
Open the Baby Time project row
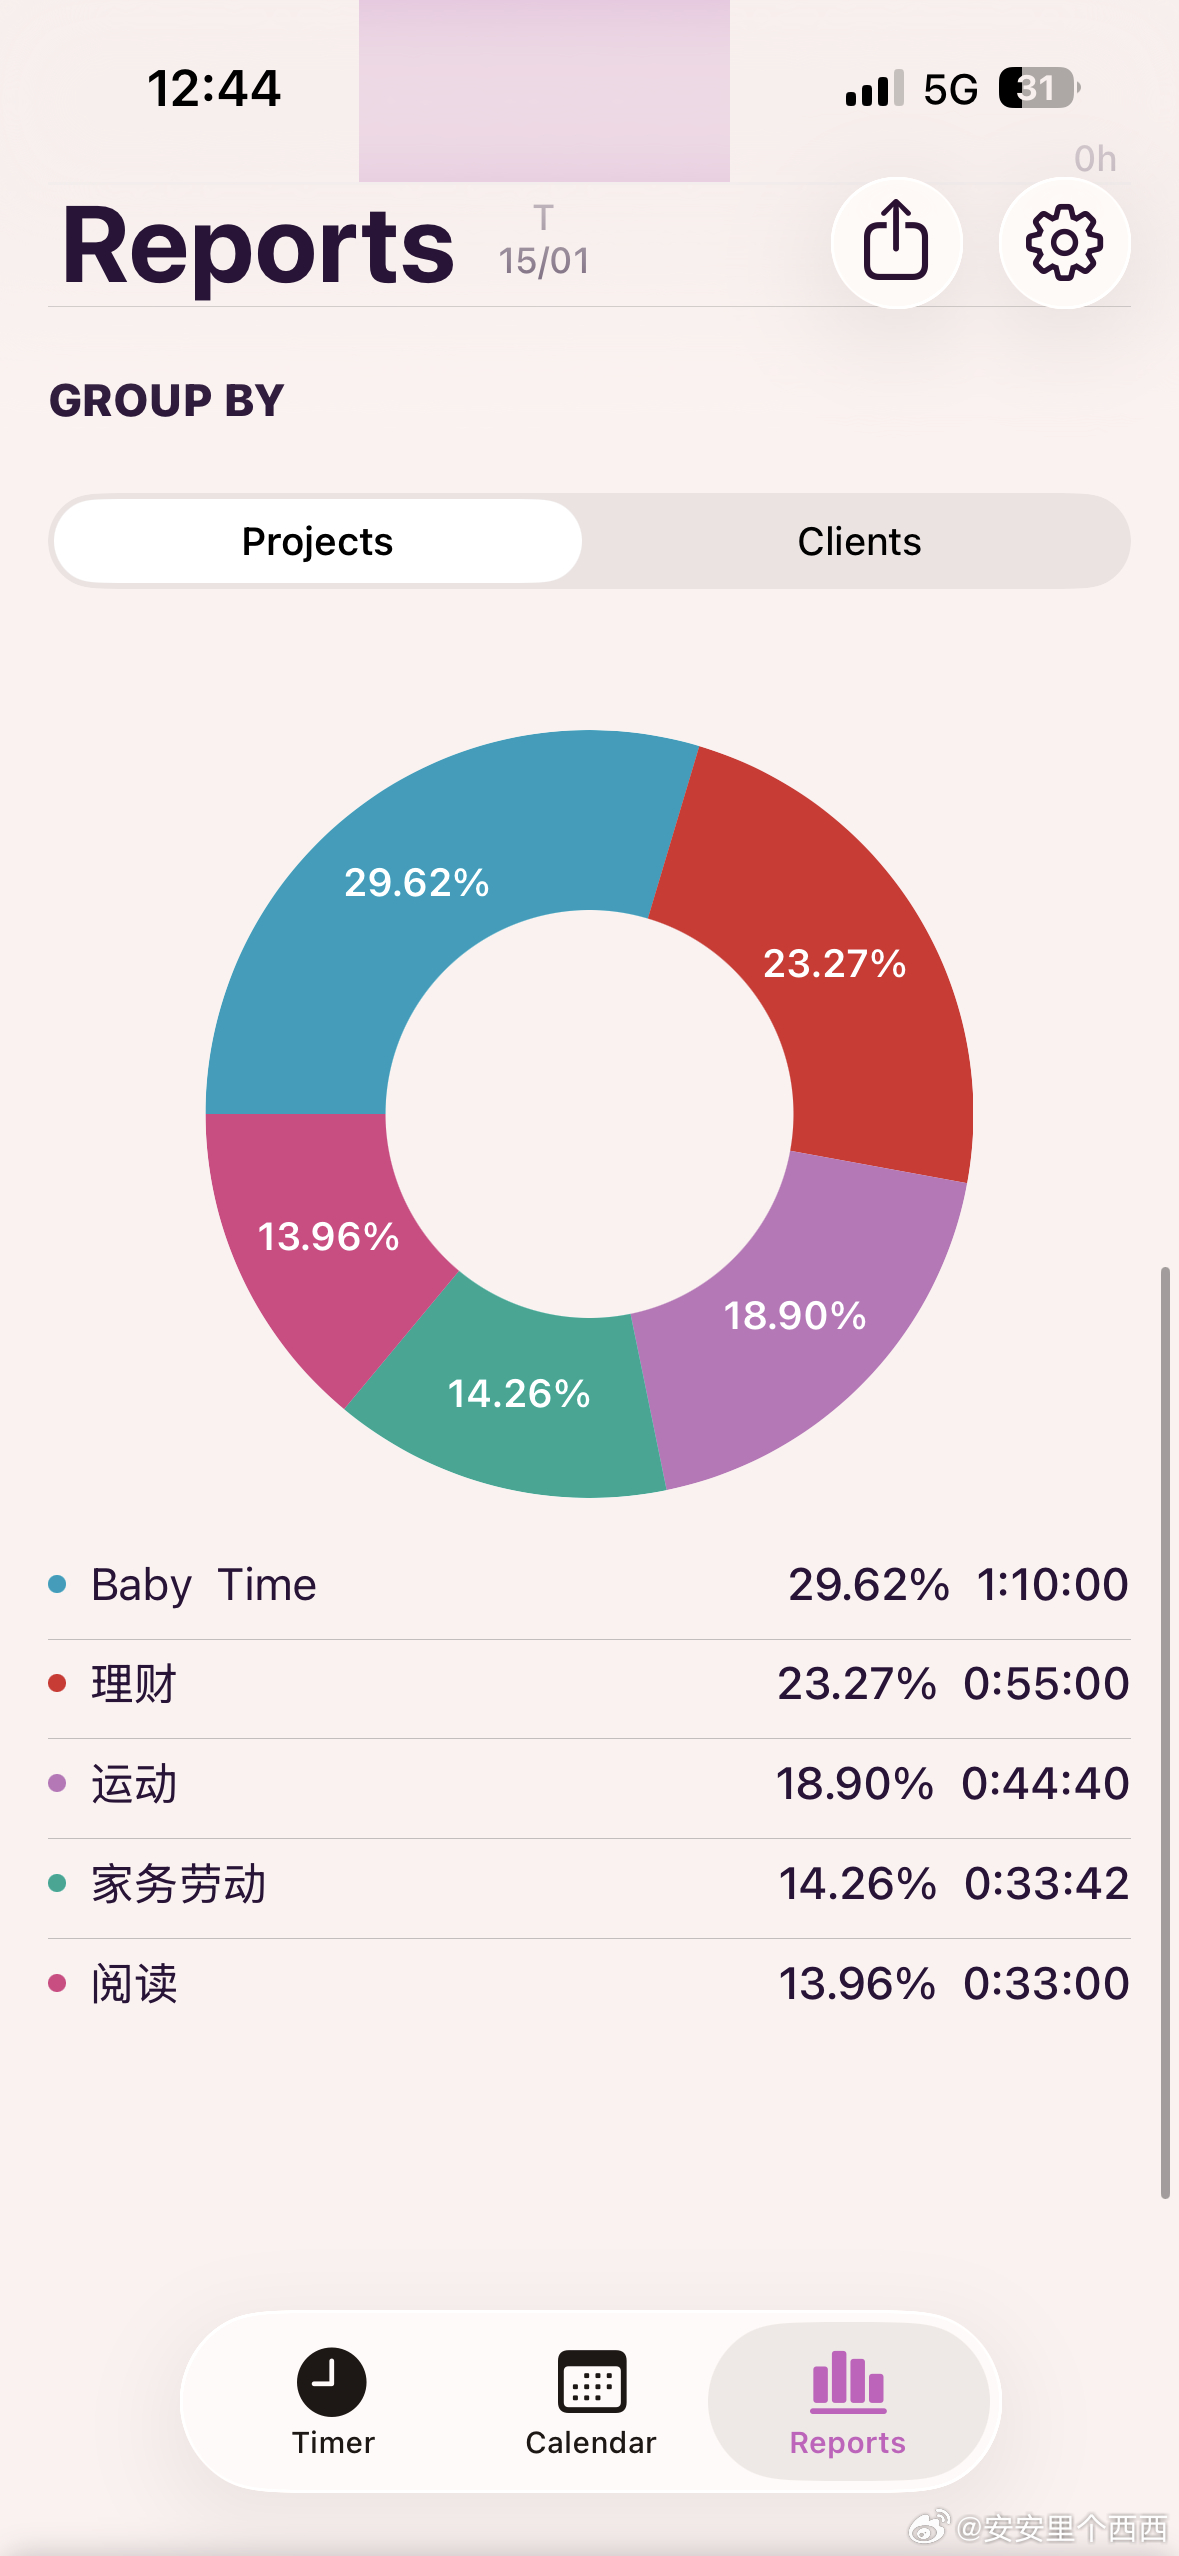(589, 1585)
